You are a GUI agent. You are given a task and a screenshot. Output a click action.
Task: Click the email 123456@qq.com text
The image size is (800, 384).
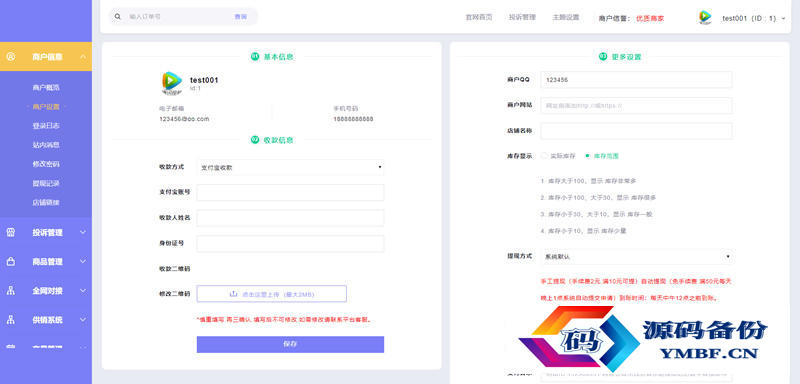(x=184, y=119)
